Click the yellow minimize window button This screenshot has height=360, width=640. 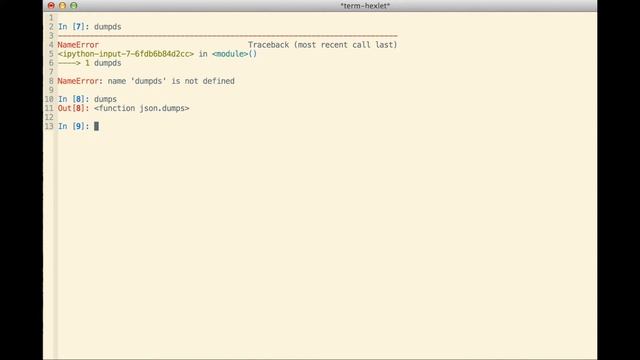(62, 6)
